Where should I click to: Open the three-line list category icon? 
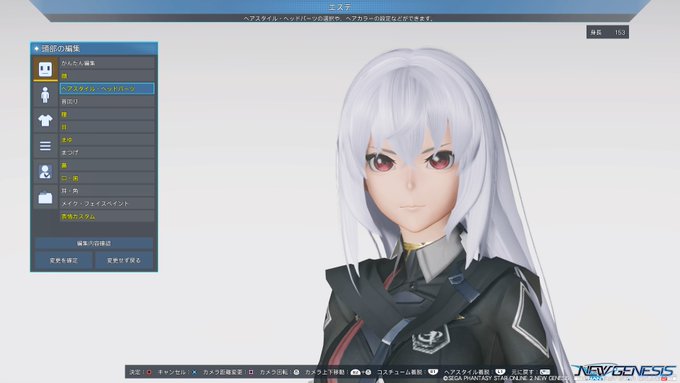coord(46,146)
